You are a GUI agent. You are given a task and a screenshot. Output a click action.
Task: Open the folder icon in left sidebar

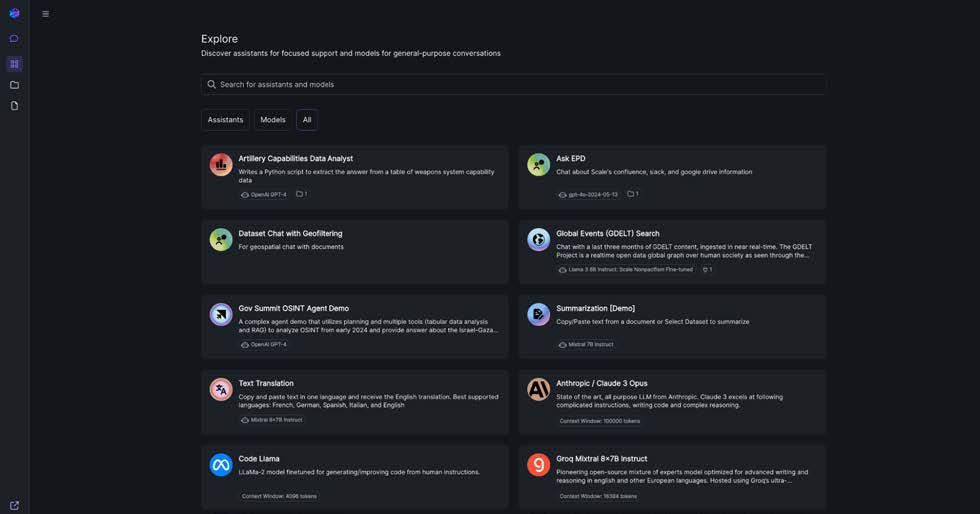click(x=14, y=85)
